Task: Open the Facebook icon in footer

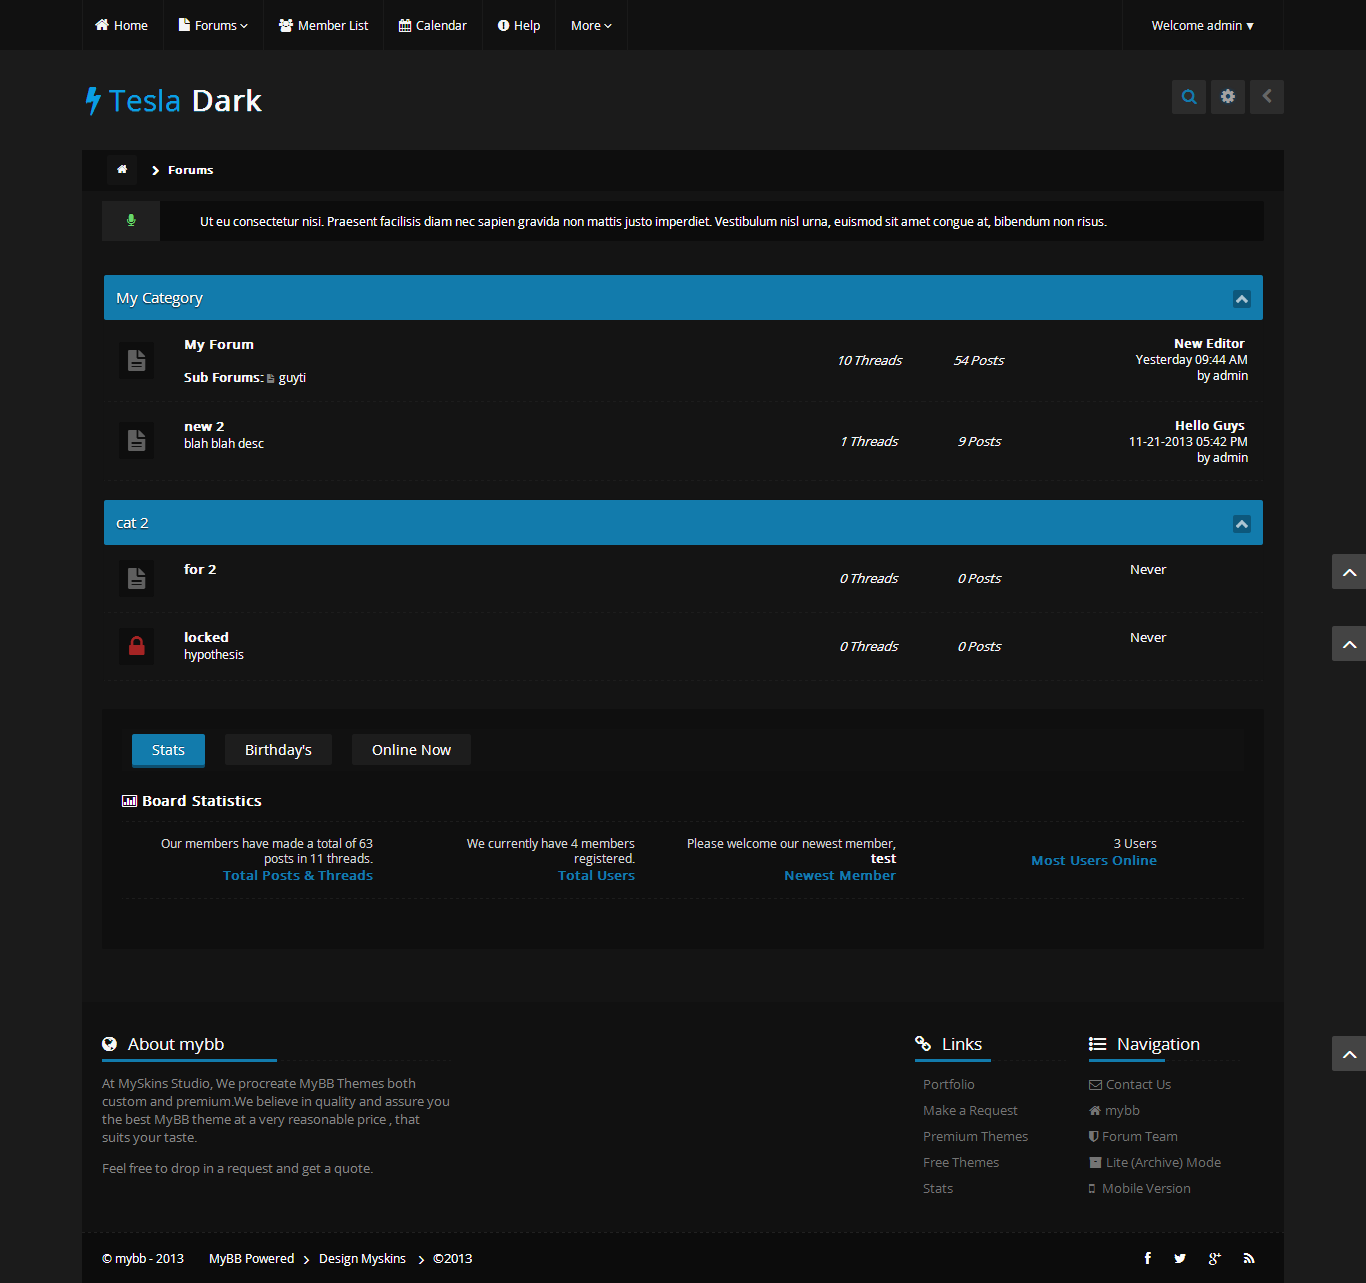Action: point(1148,1258)
